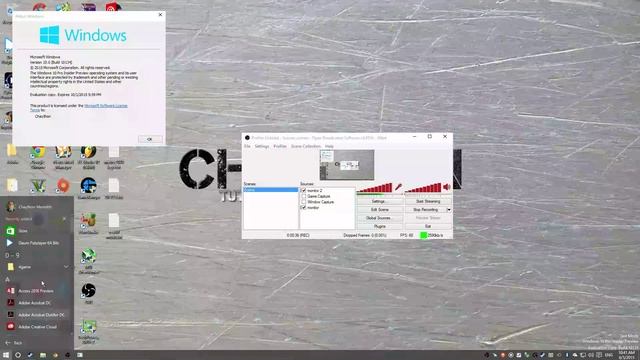Click the OBS Settings button
Viewport: 640px width, 360px height.
(379, 202)
